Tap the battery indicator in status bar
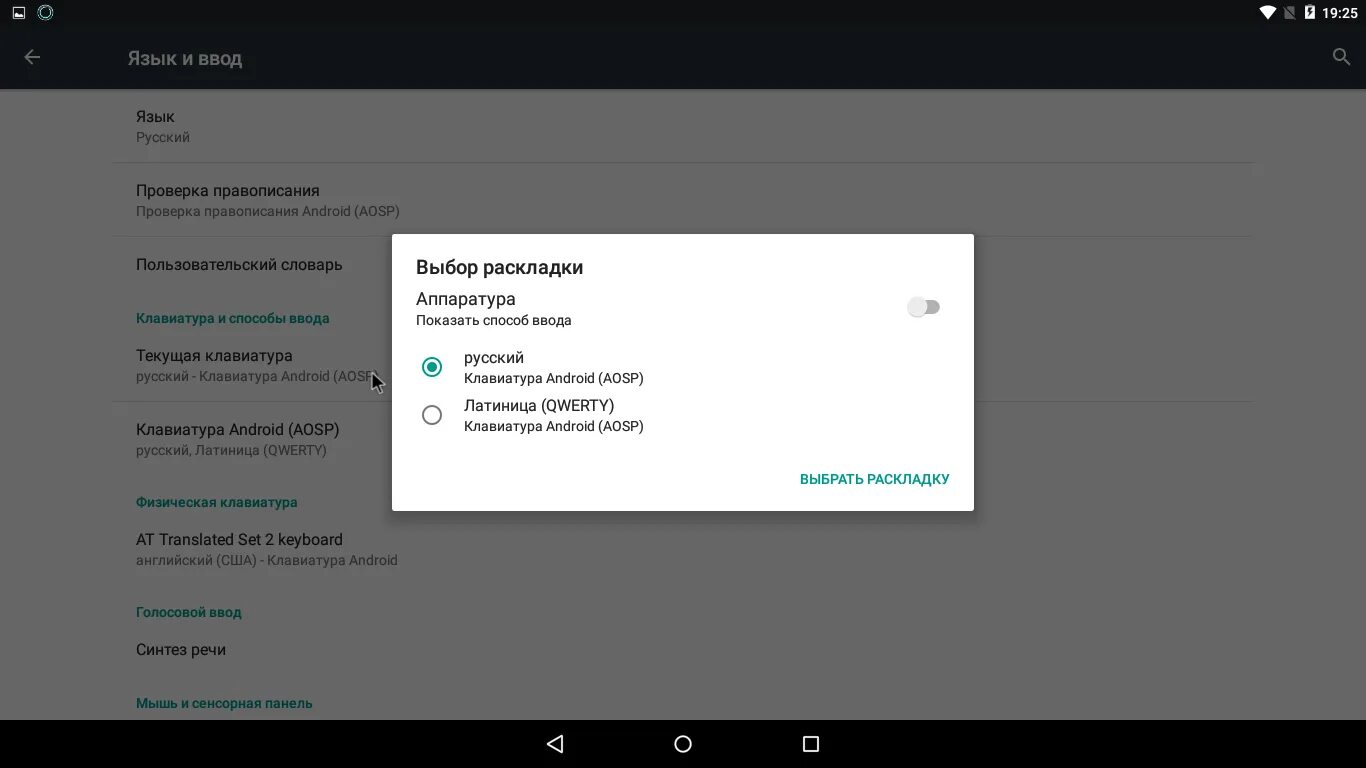Image resolution: width=1366 pixels, height=768 pixels. (1311, 12)
